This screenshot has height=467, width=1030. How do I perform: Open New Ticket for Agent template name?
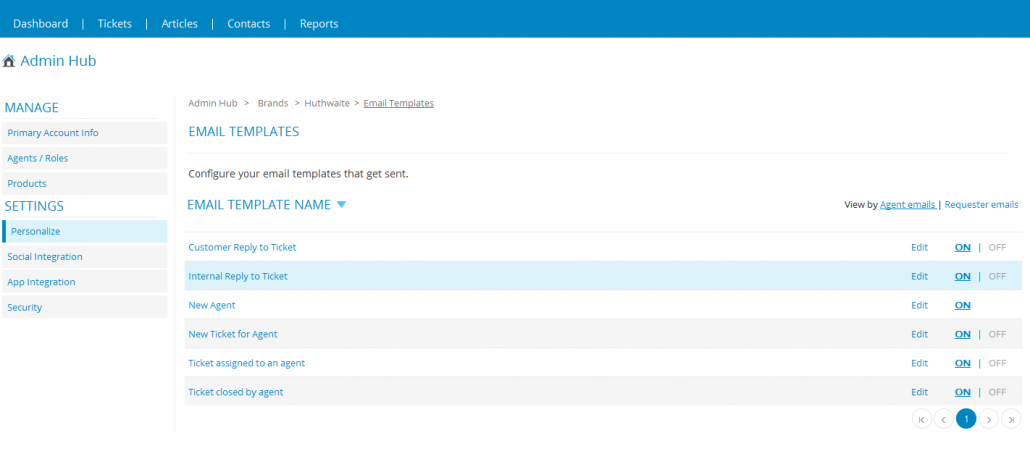pyautogui.click(x=233, y=334)
